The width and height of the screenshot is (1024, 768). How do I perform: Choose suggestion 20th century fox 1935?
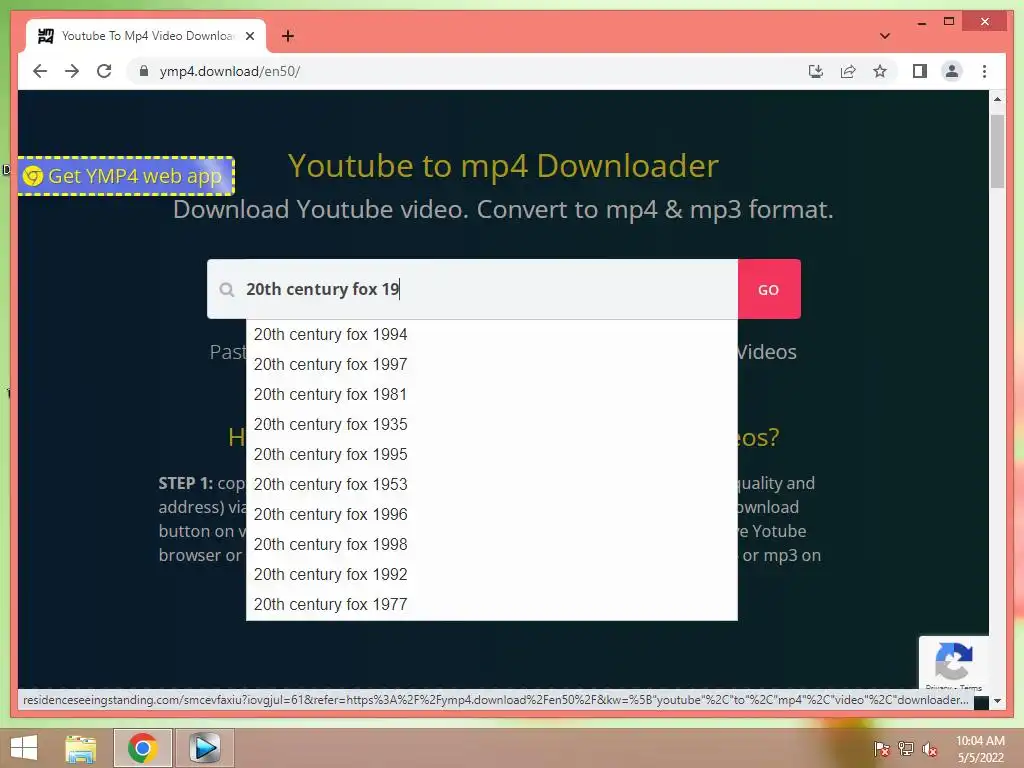tap(492, 424)
